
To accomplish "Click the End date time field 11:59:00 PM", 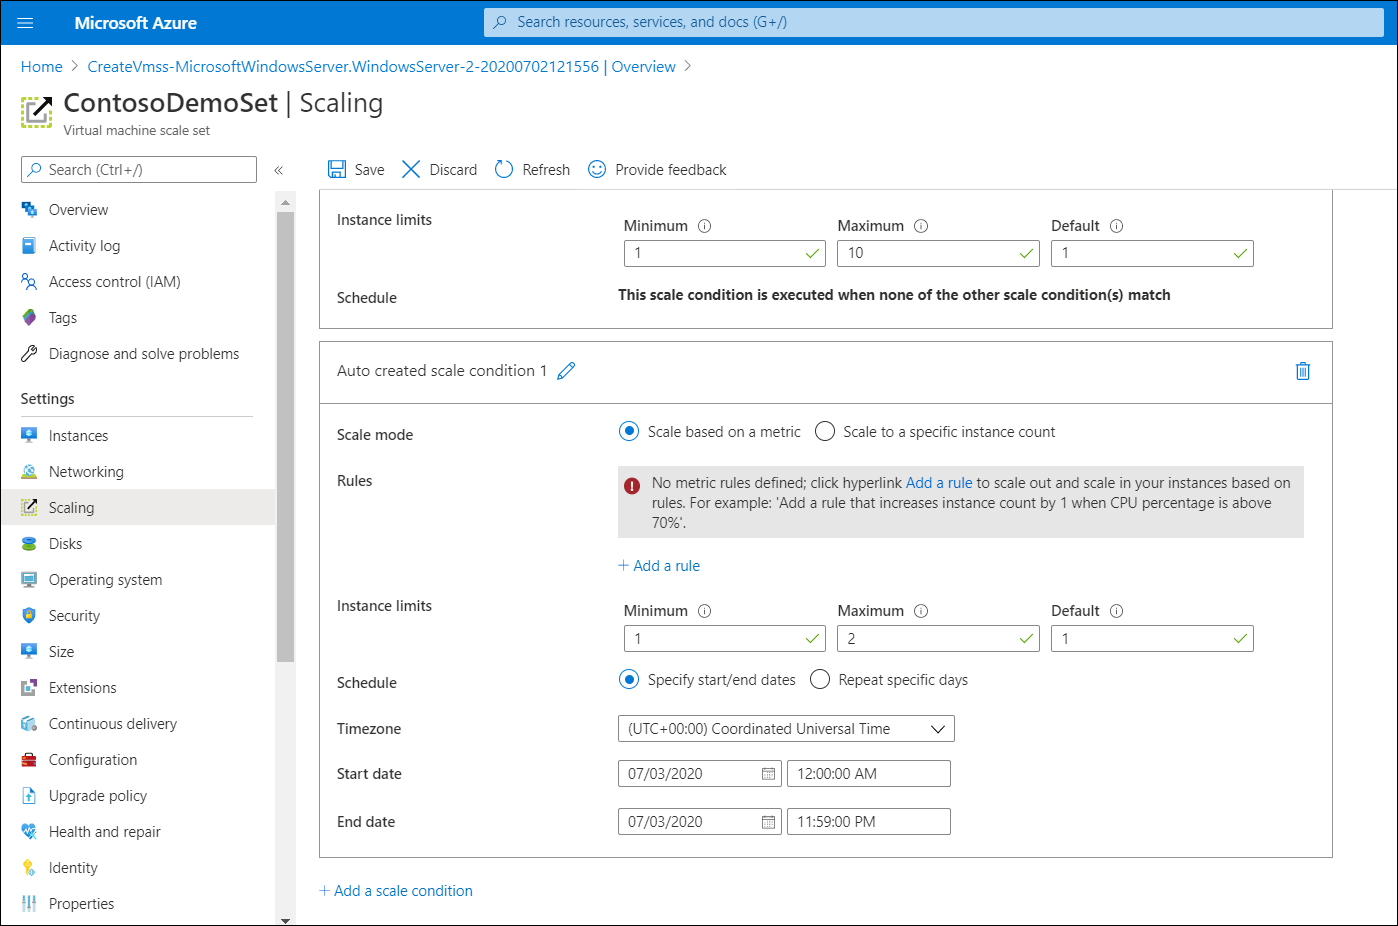I will click(x=869, y=822).
